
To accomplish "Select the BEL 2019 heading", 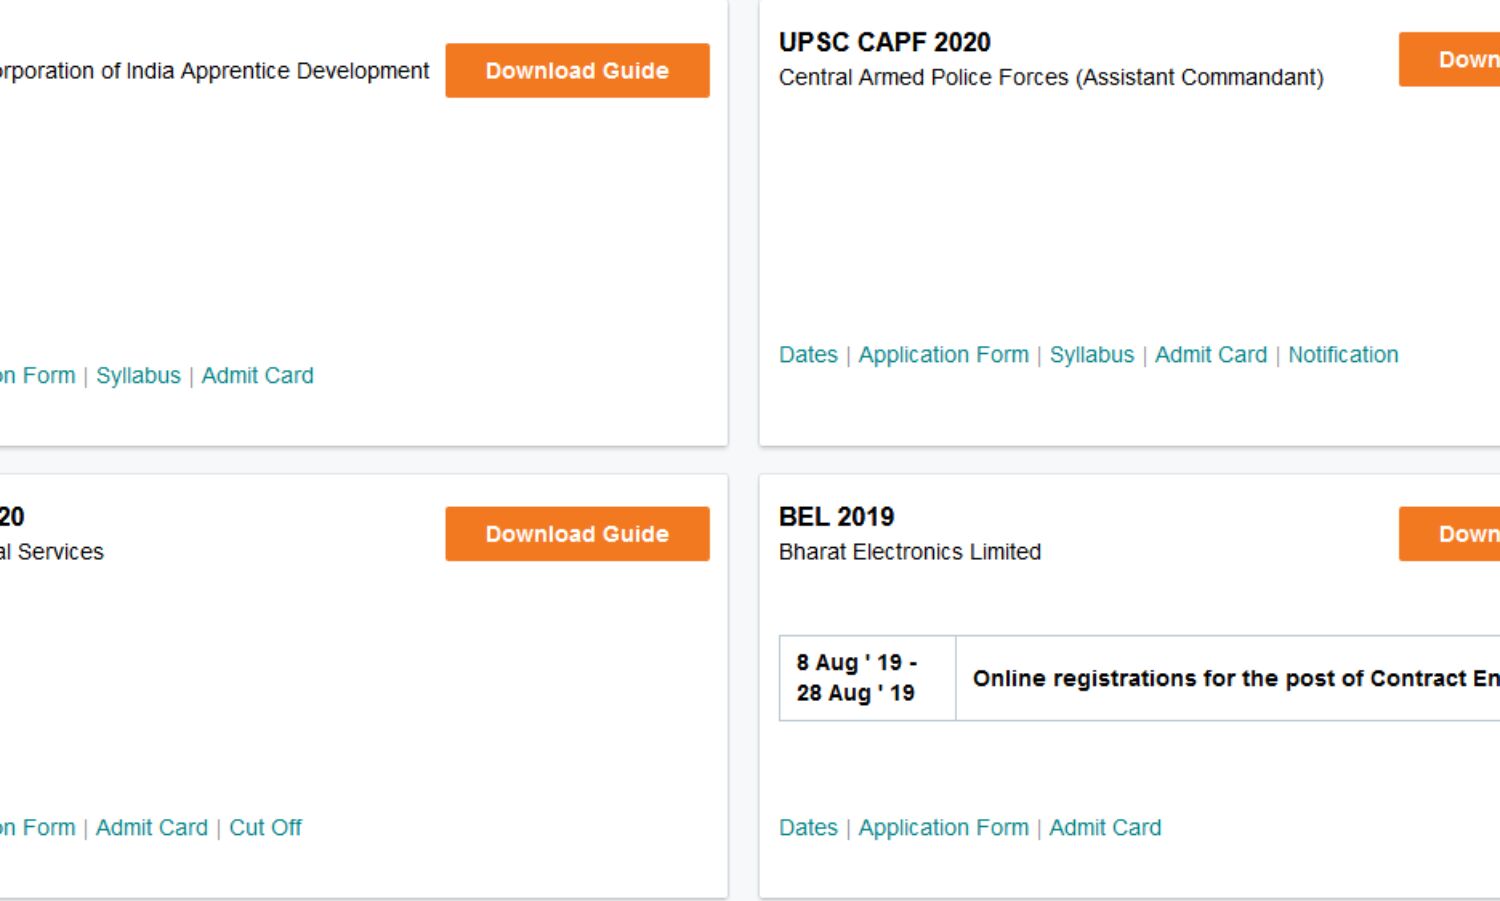I will click(836, 517).
